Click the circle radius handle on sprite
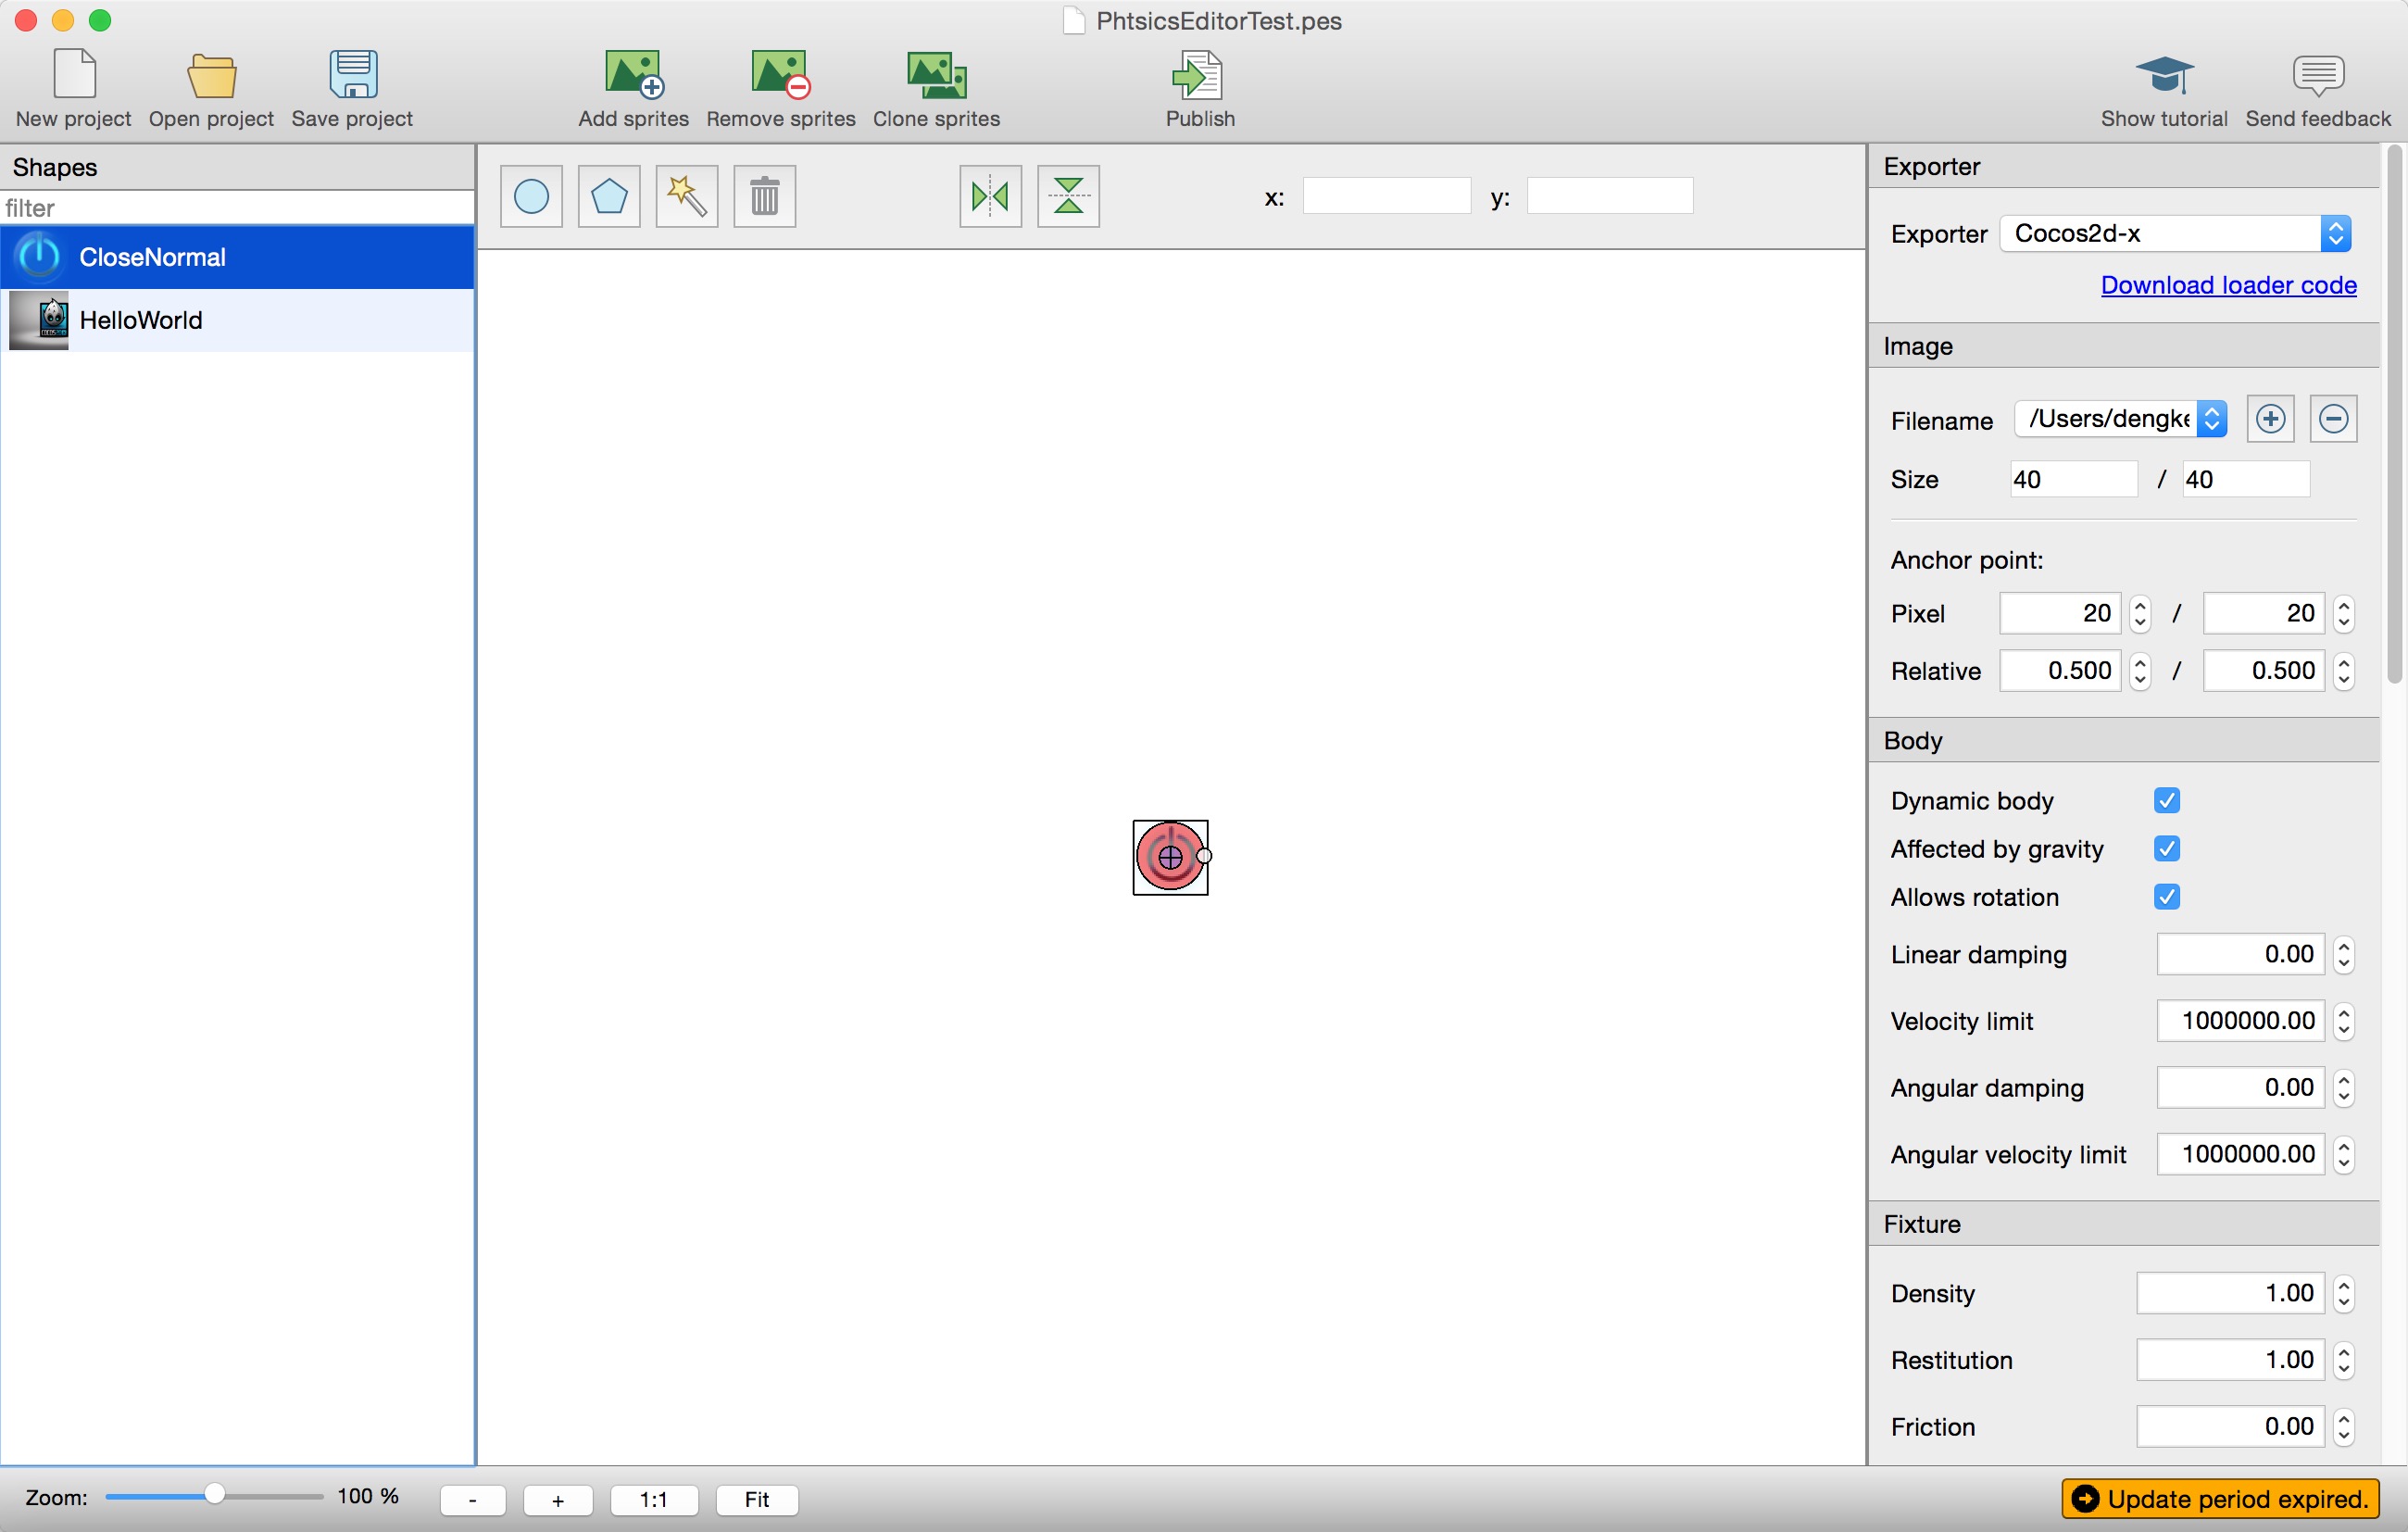Viewport: 2408px width, 1532px height. tap(1204, 856)
